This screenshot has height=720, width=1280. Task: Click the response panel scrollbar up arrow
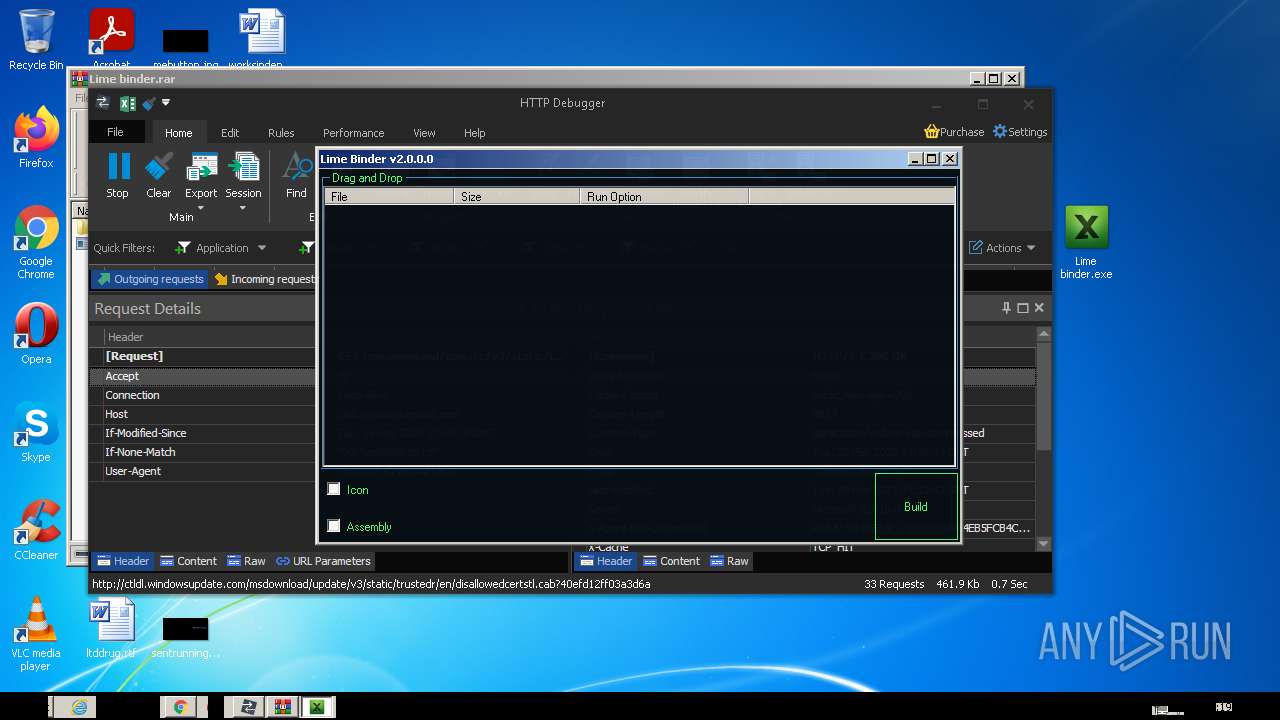tap(1043, 334)
